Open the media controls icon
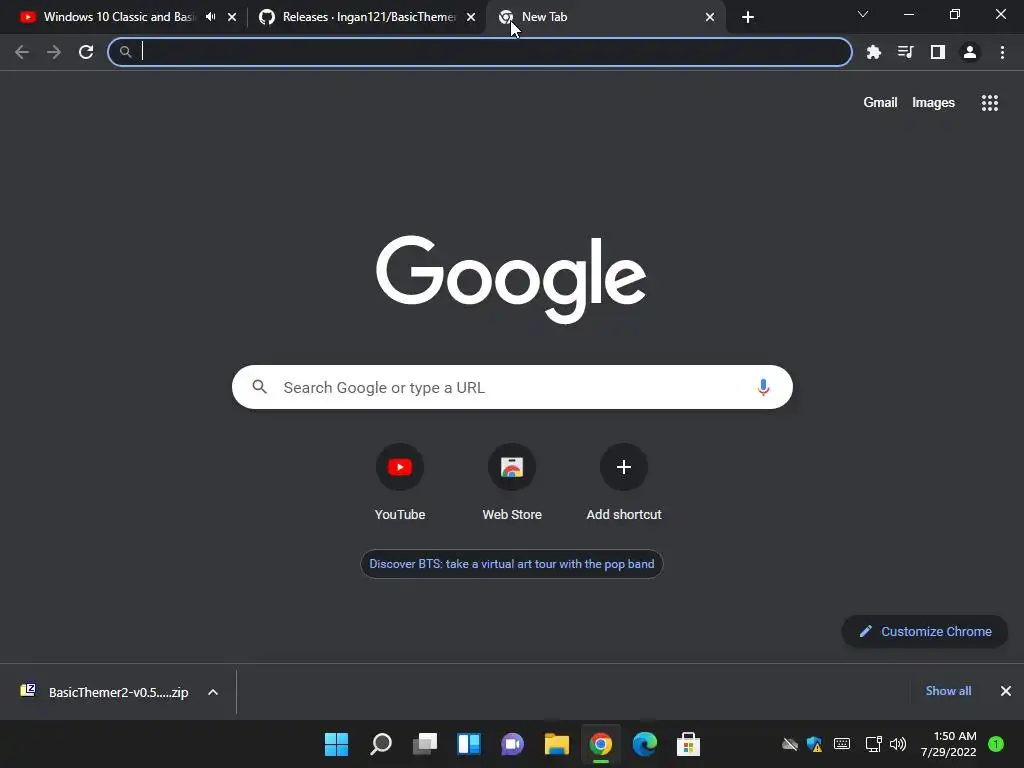This screenshot has height=768, width=1024. click(906, 52)
